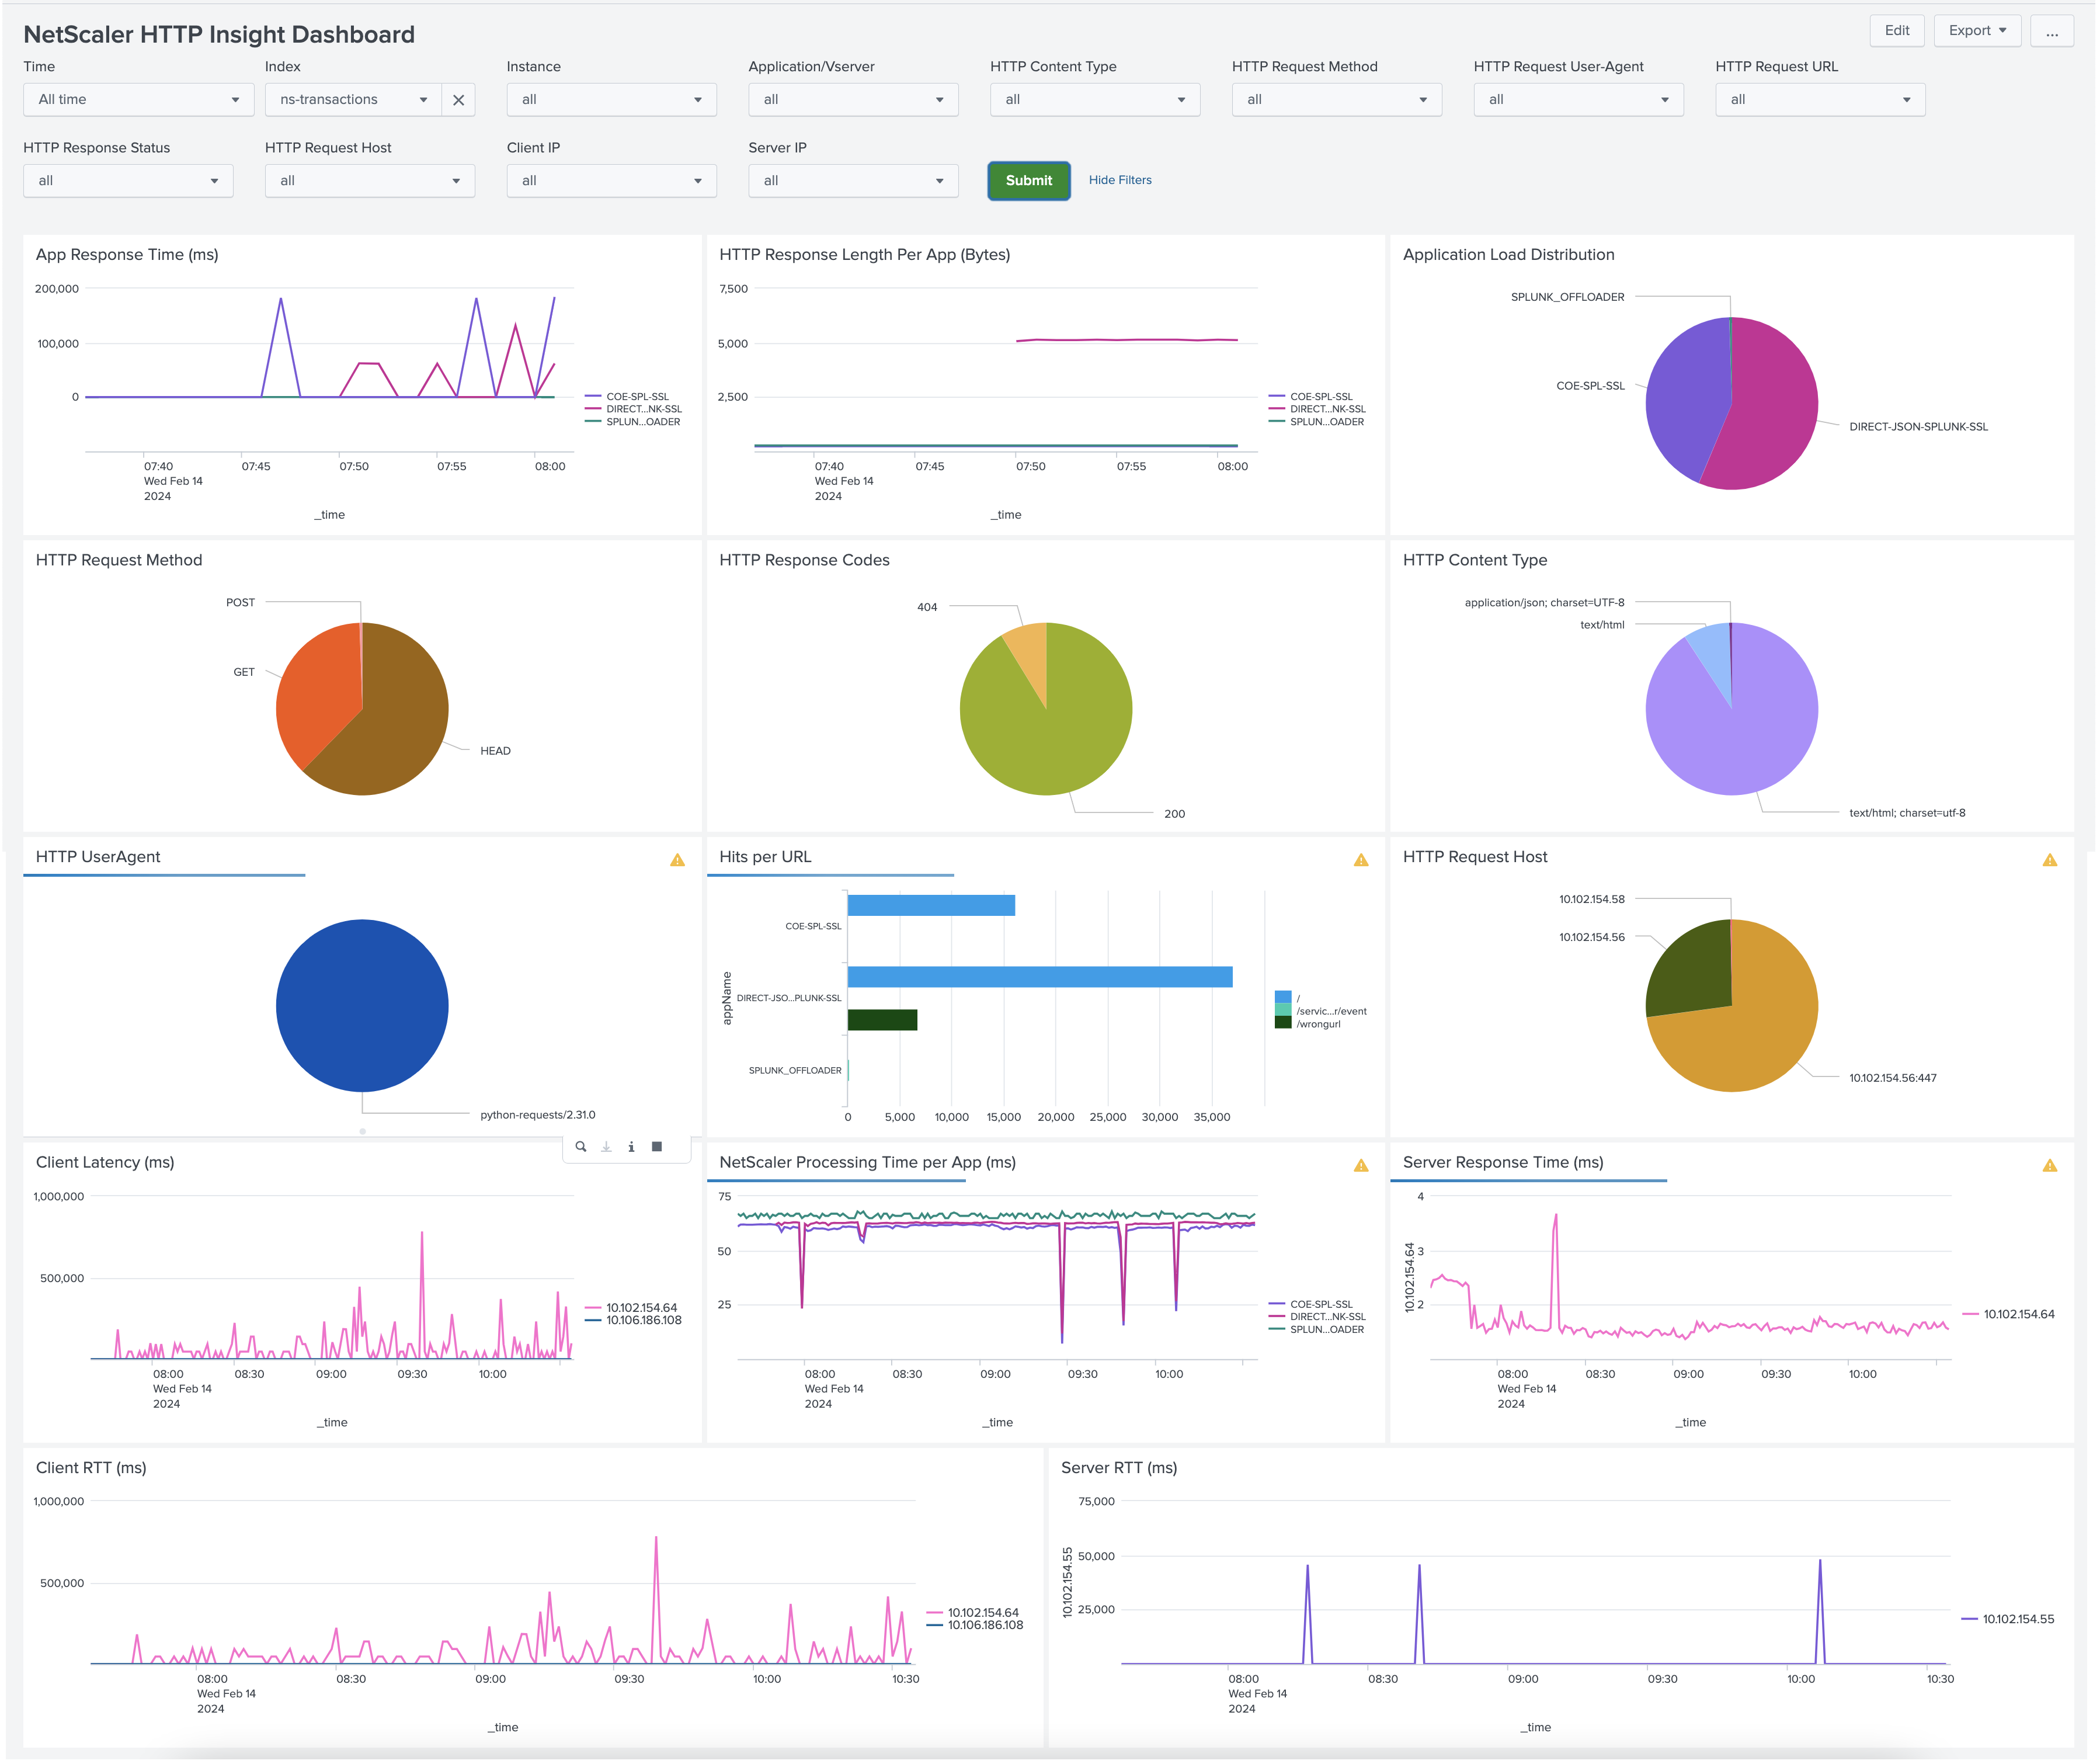Toggle /servic...r/event legend in Hits per URL
The image size is (2100, 1764).
(1322, 1011)
